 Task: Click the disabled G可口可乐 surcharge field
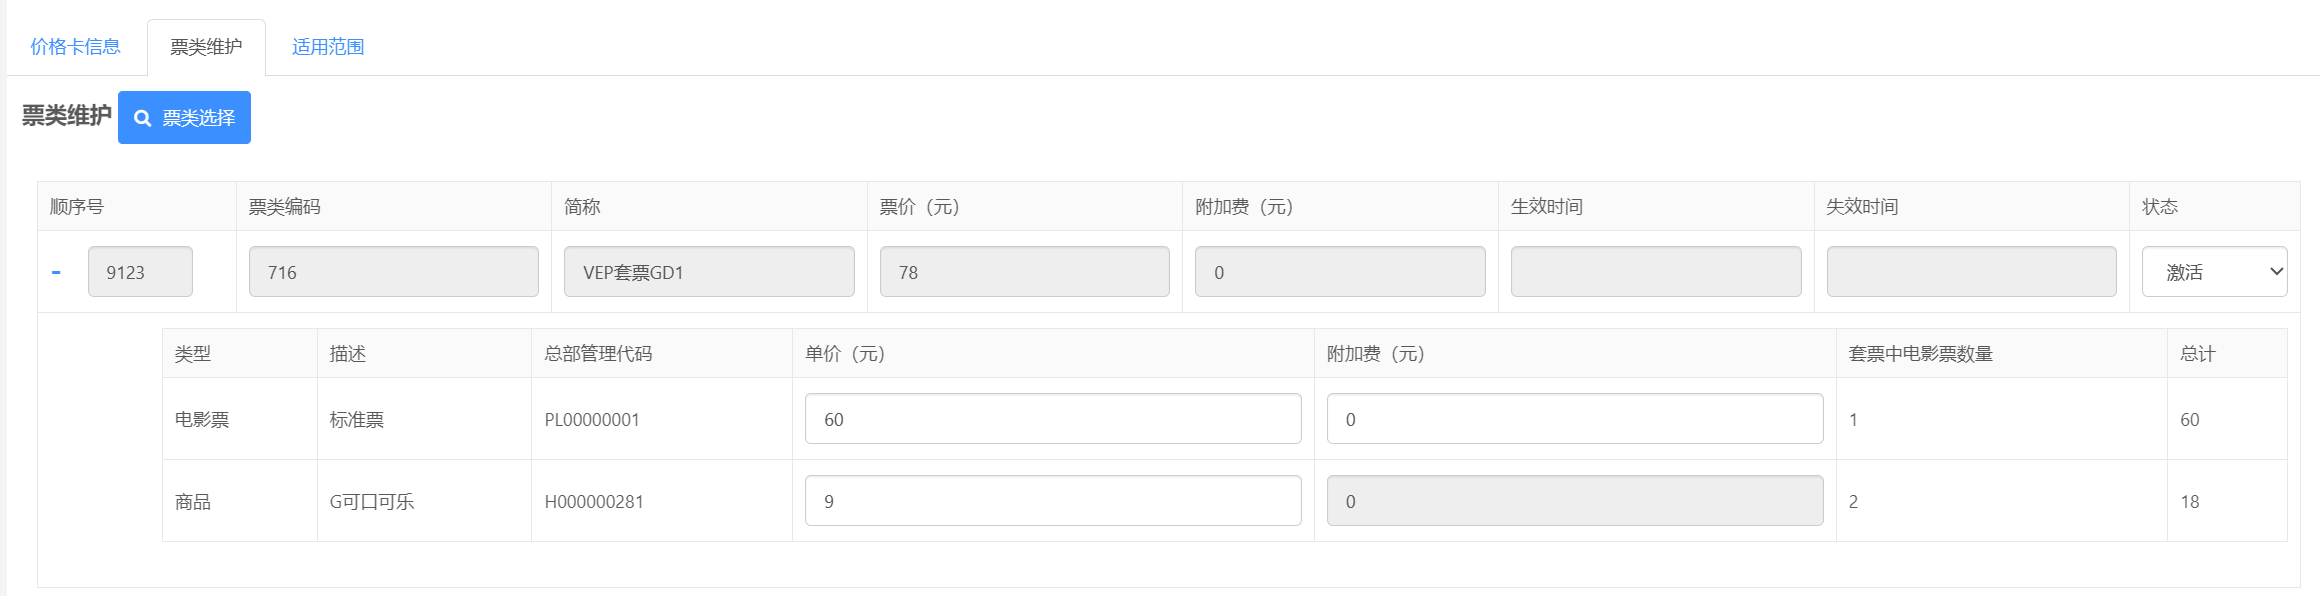click(1575, 501)
